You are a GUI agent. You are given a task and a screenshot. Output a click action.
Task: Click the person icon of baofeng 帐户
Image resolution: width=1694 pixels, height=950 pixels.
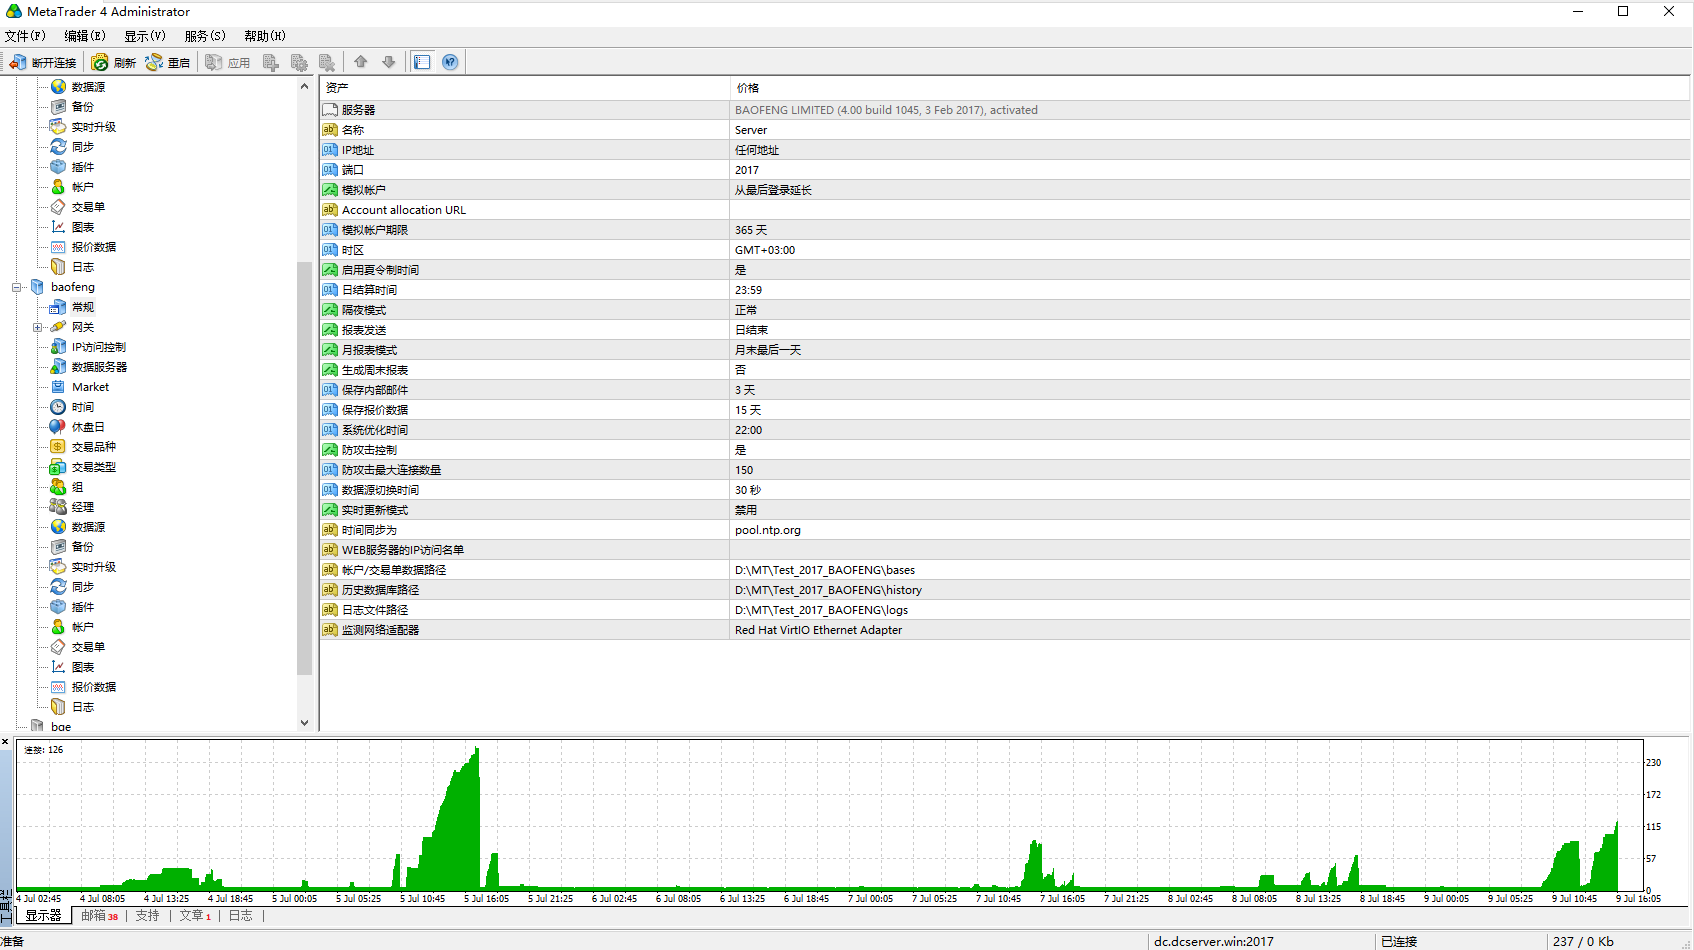point(58,627)
